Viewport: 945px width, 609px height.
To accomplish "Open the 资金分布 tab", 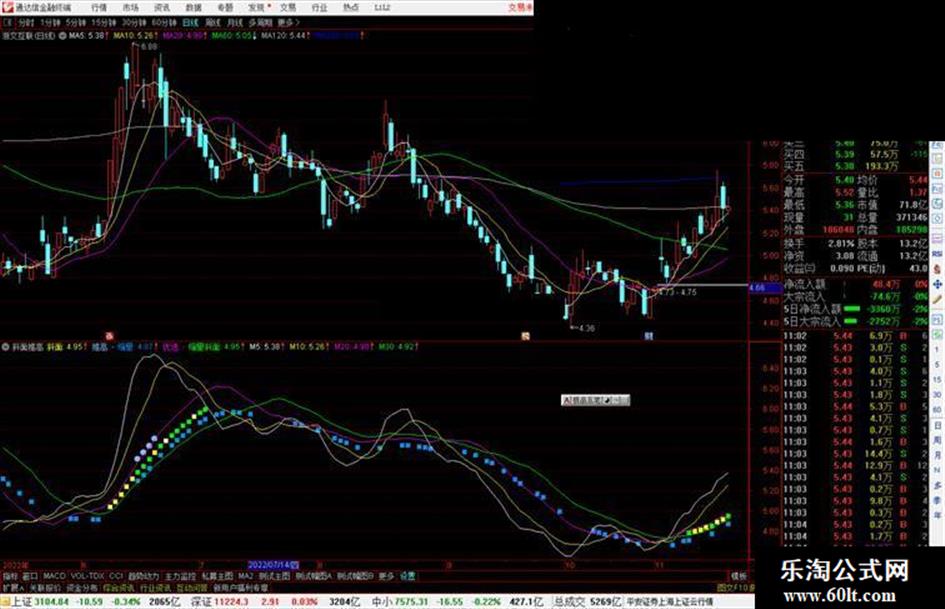I will click(x=82, y=587).
